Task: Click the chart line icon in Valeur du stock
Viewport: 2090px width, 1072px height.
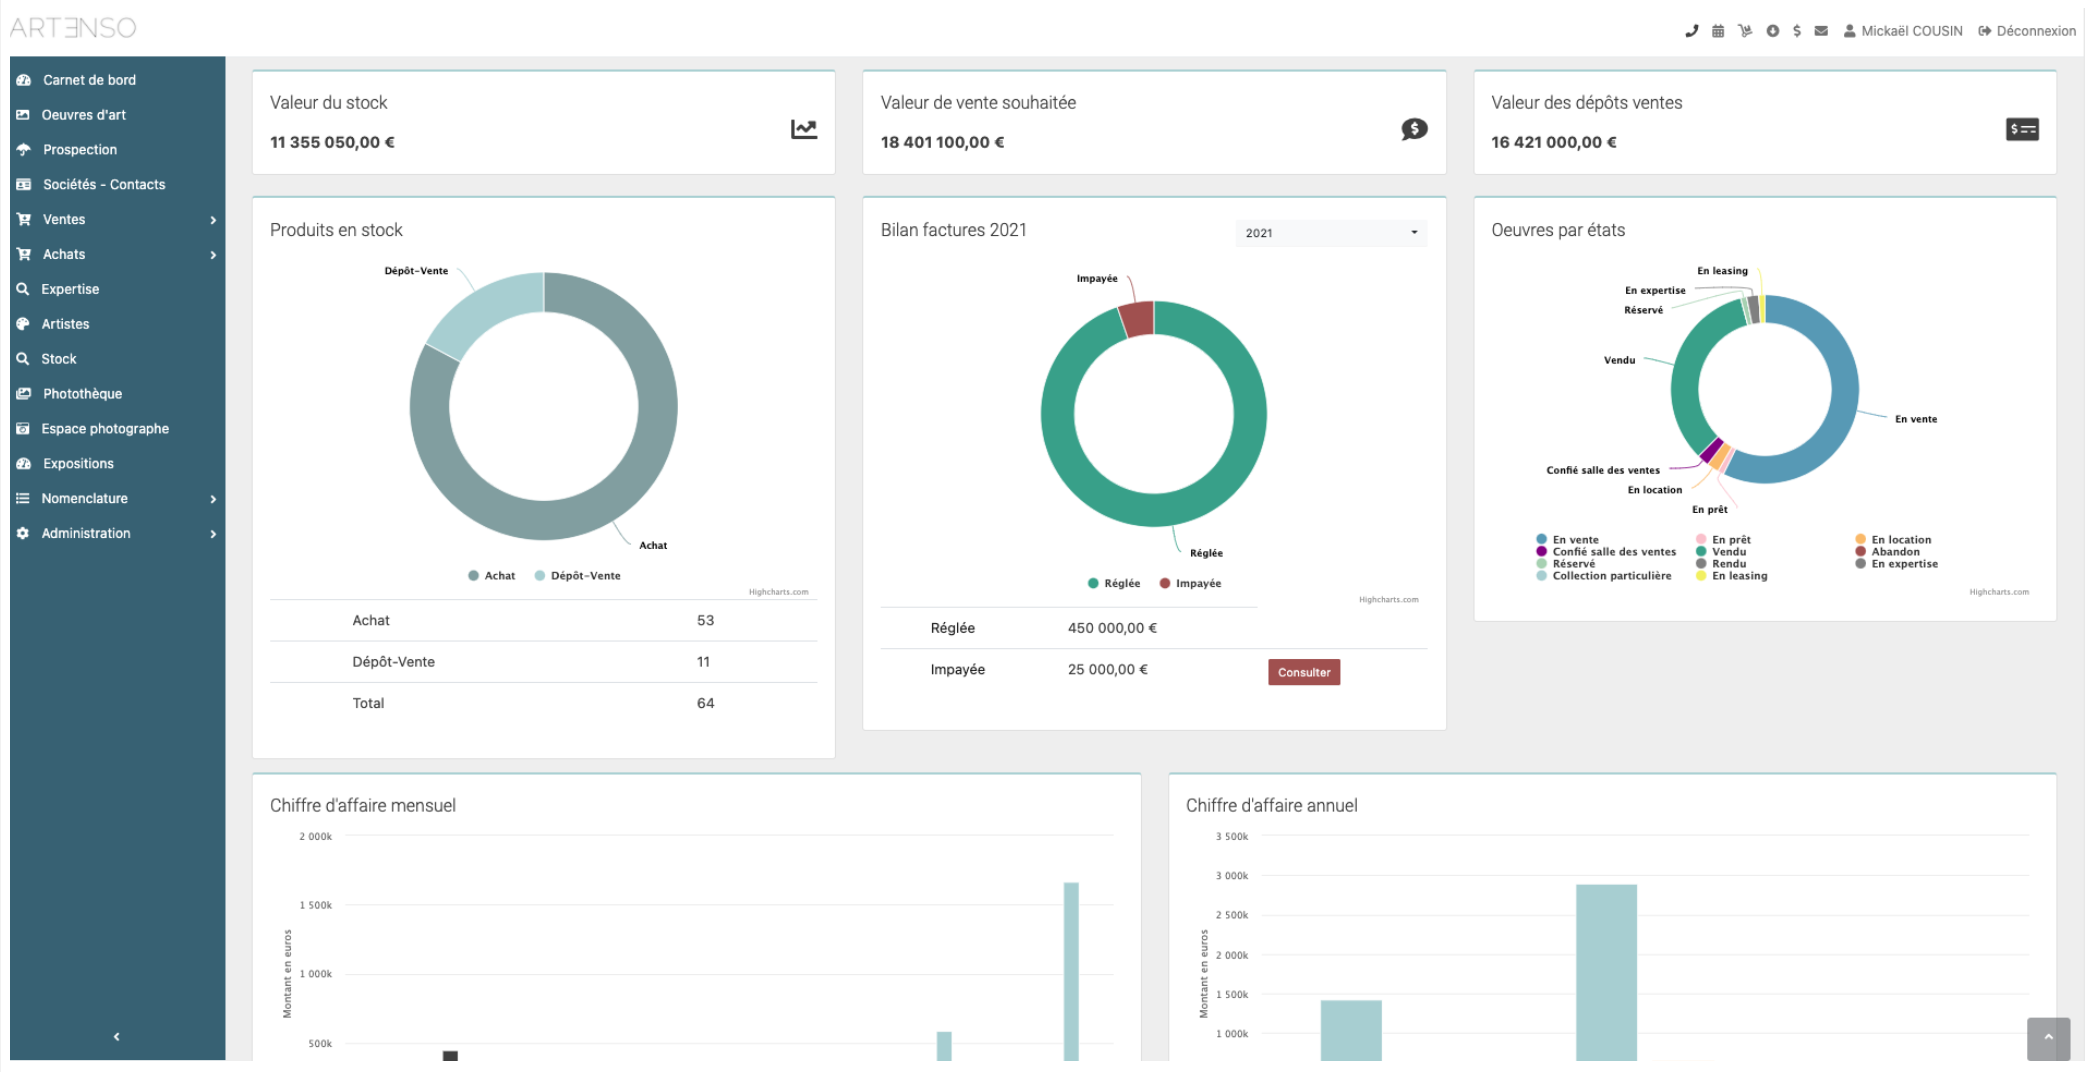Action: coord(804,129)
